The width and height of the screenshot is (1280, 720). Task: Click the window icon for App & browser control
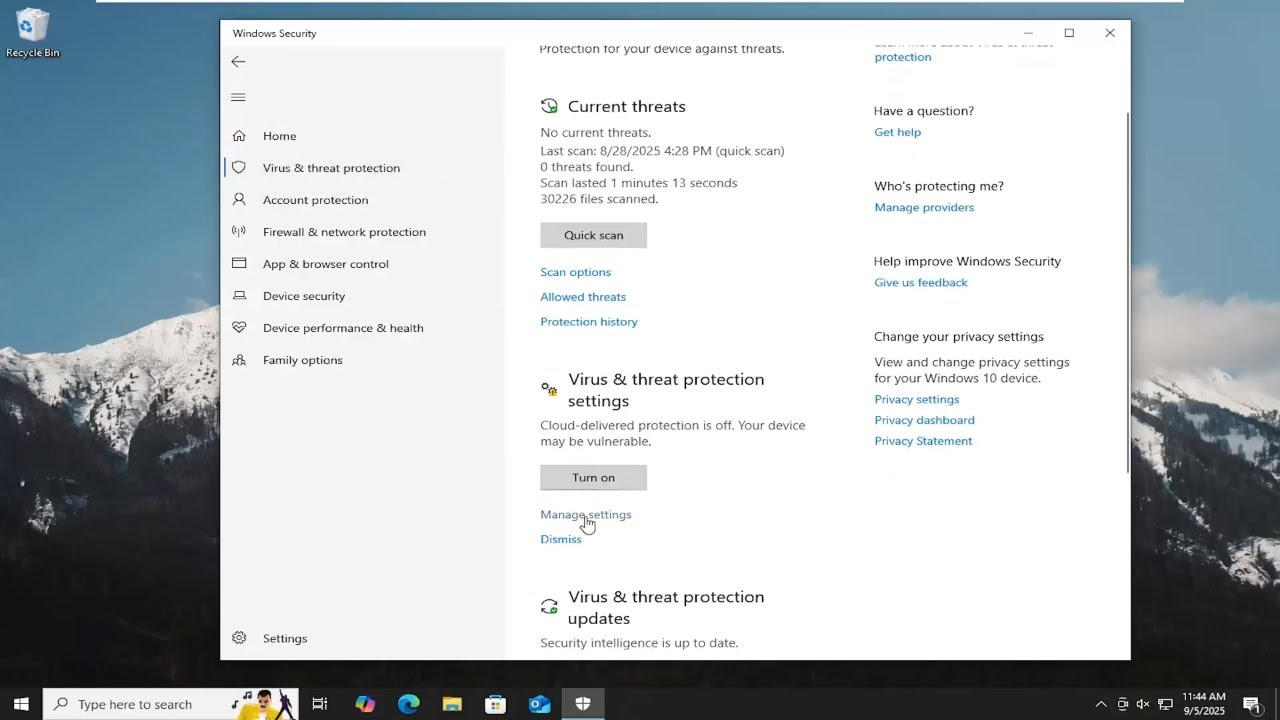tap(239, 264)
